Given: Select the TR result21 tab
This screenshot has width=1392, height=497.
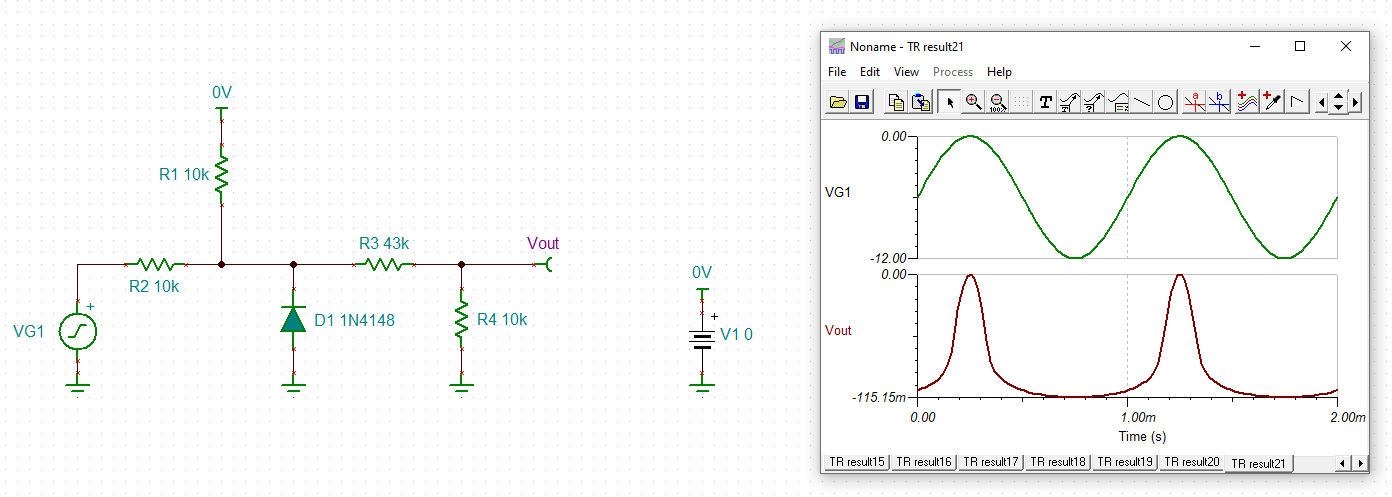Looking at the screenshot, I should (1260, 463).
